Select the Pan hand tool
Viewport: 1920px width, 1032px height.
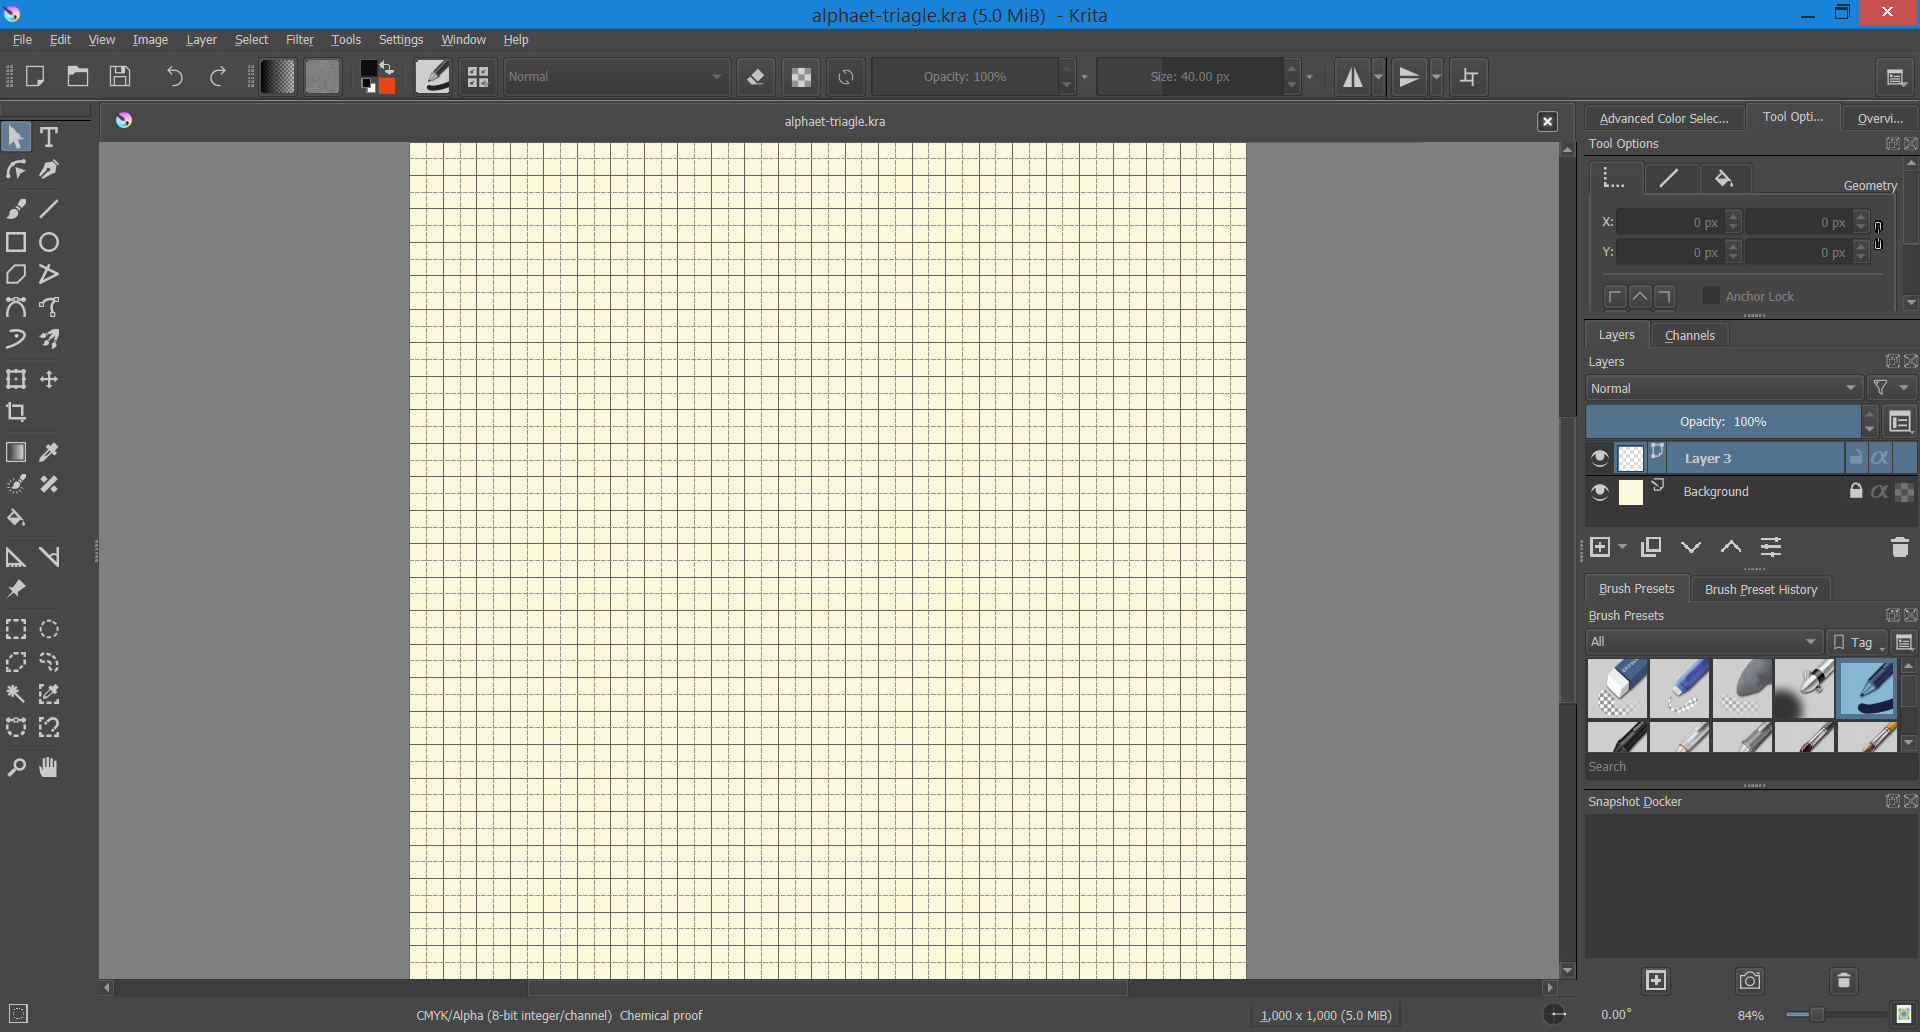49,767
